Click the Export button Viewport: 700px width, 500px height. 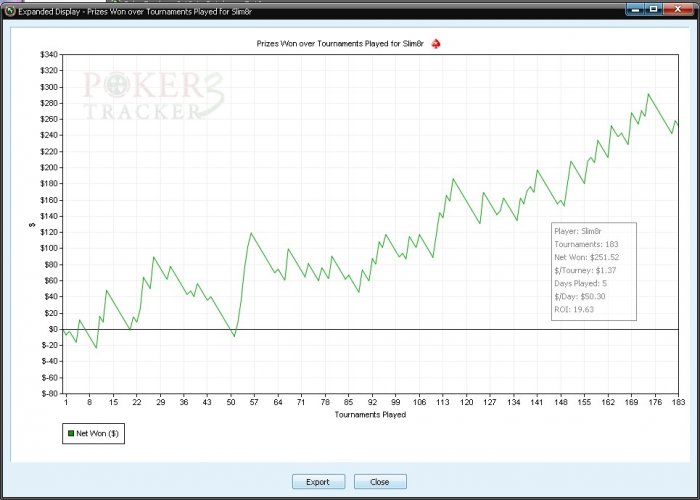click(318, 481)
